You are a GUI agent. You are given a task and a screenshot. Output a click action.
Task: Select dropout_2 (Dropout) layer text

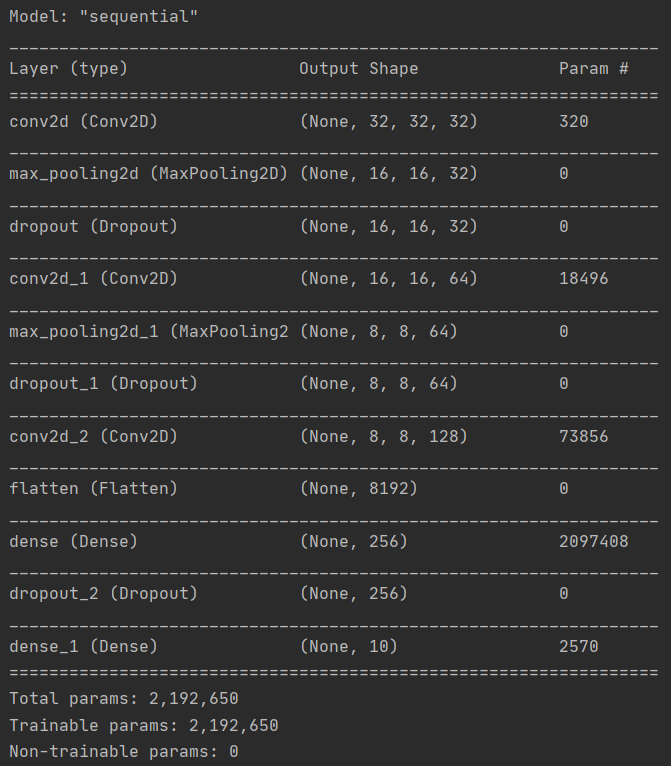[103, 594]
